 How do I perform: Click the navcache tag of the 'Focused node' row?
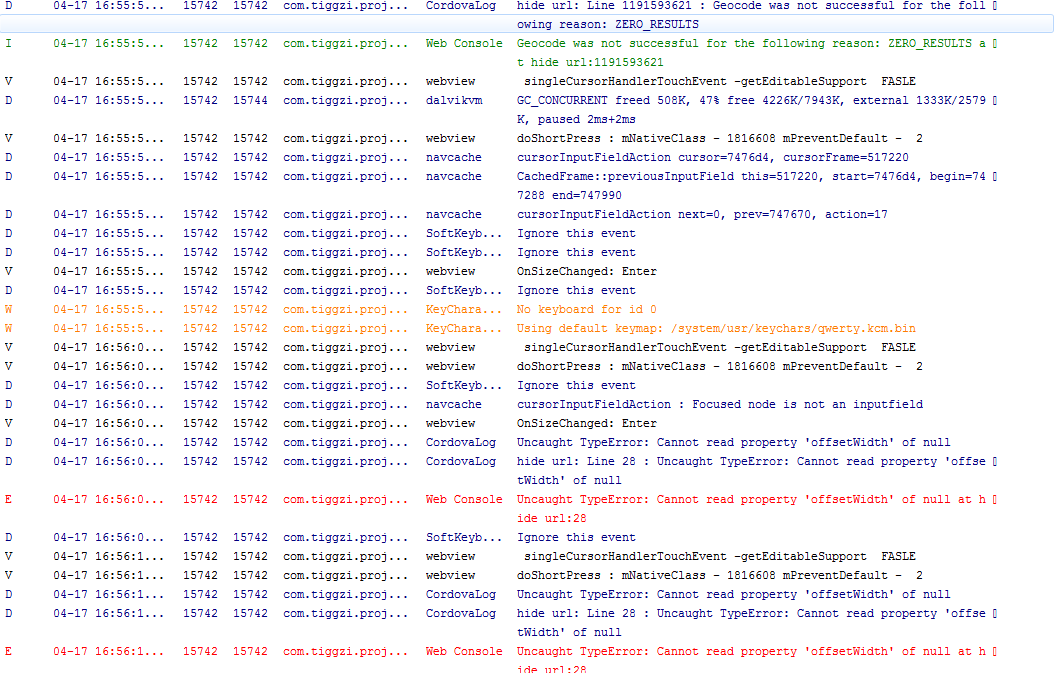coord(453,404)
